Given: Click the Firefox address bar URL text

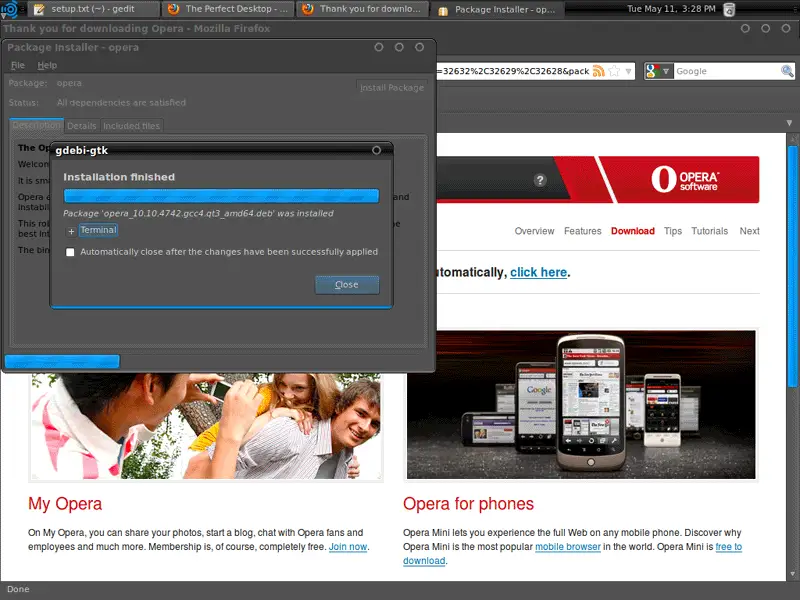Looking at the screenshot, I should tap(513, 71).
